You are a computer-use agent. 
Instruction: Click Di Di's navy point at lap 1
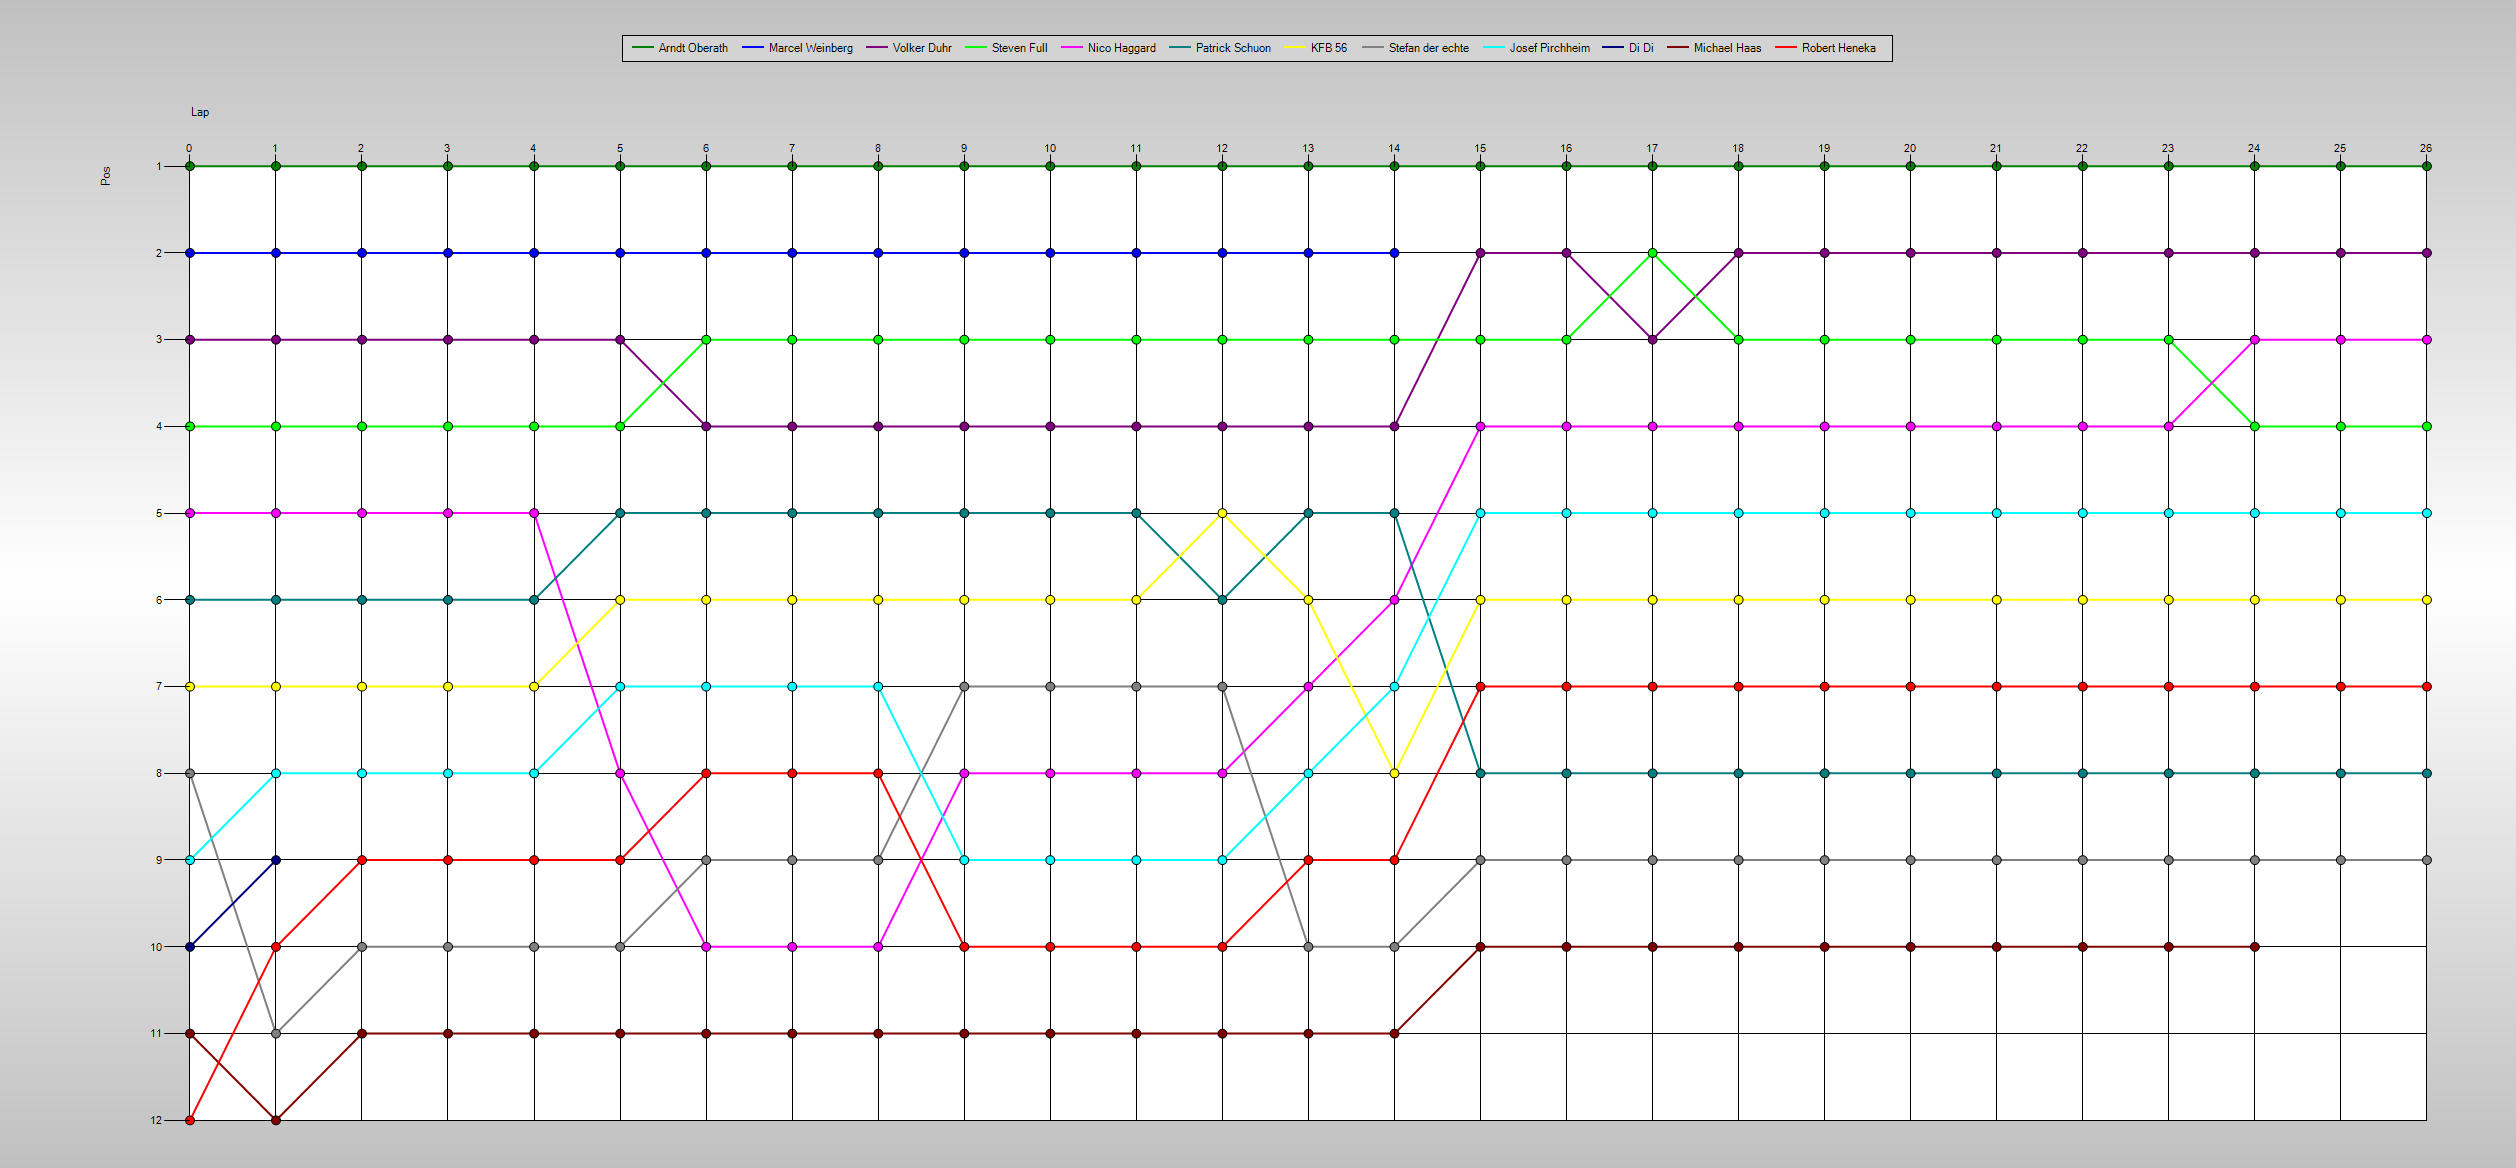[x=276, y=860]
